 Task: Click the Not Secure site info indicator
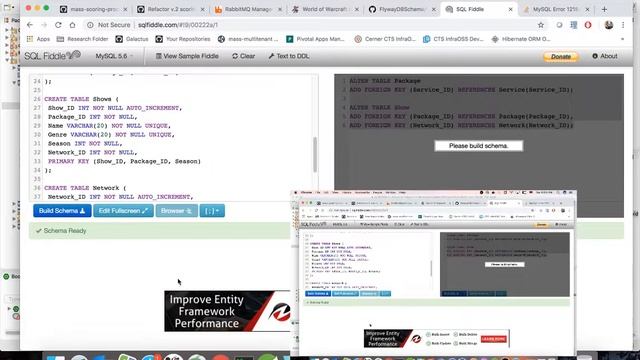click(x=109, y=25)
